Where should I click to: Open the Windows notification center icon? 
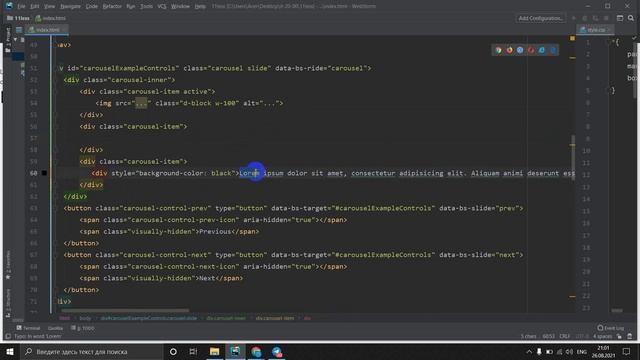coord(627,351)
